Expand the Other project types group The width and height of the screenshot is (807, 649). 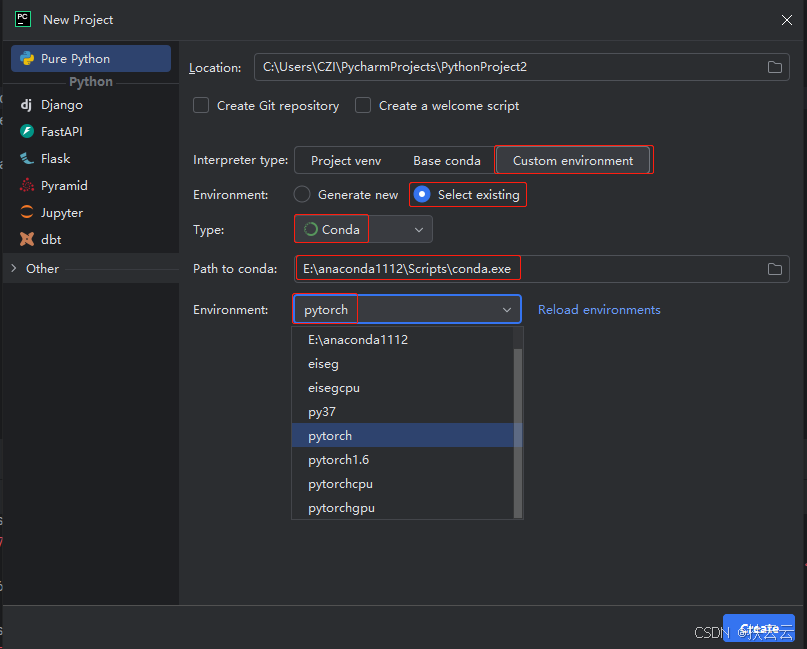click(x=14, y=268)
